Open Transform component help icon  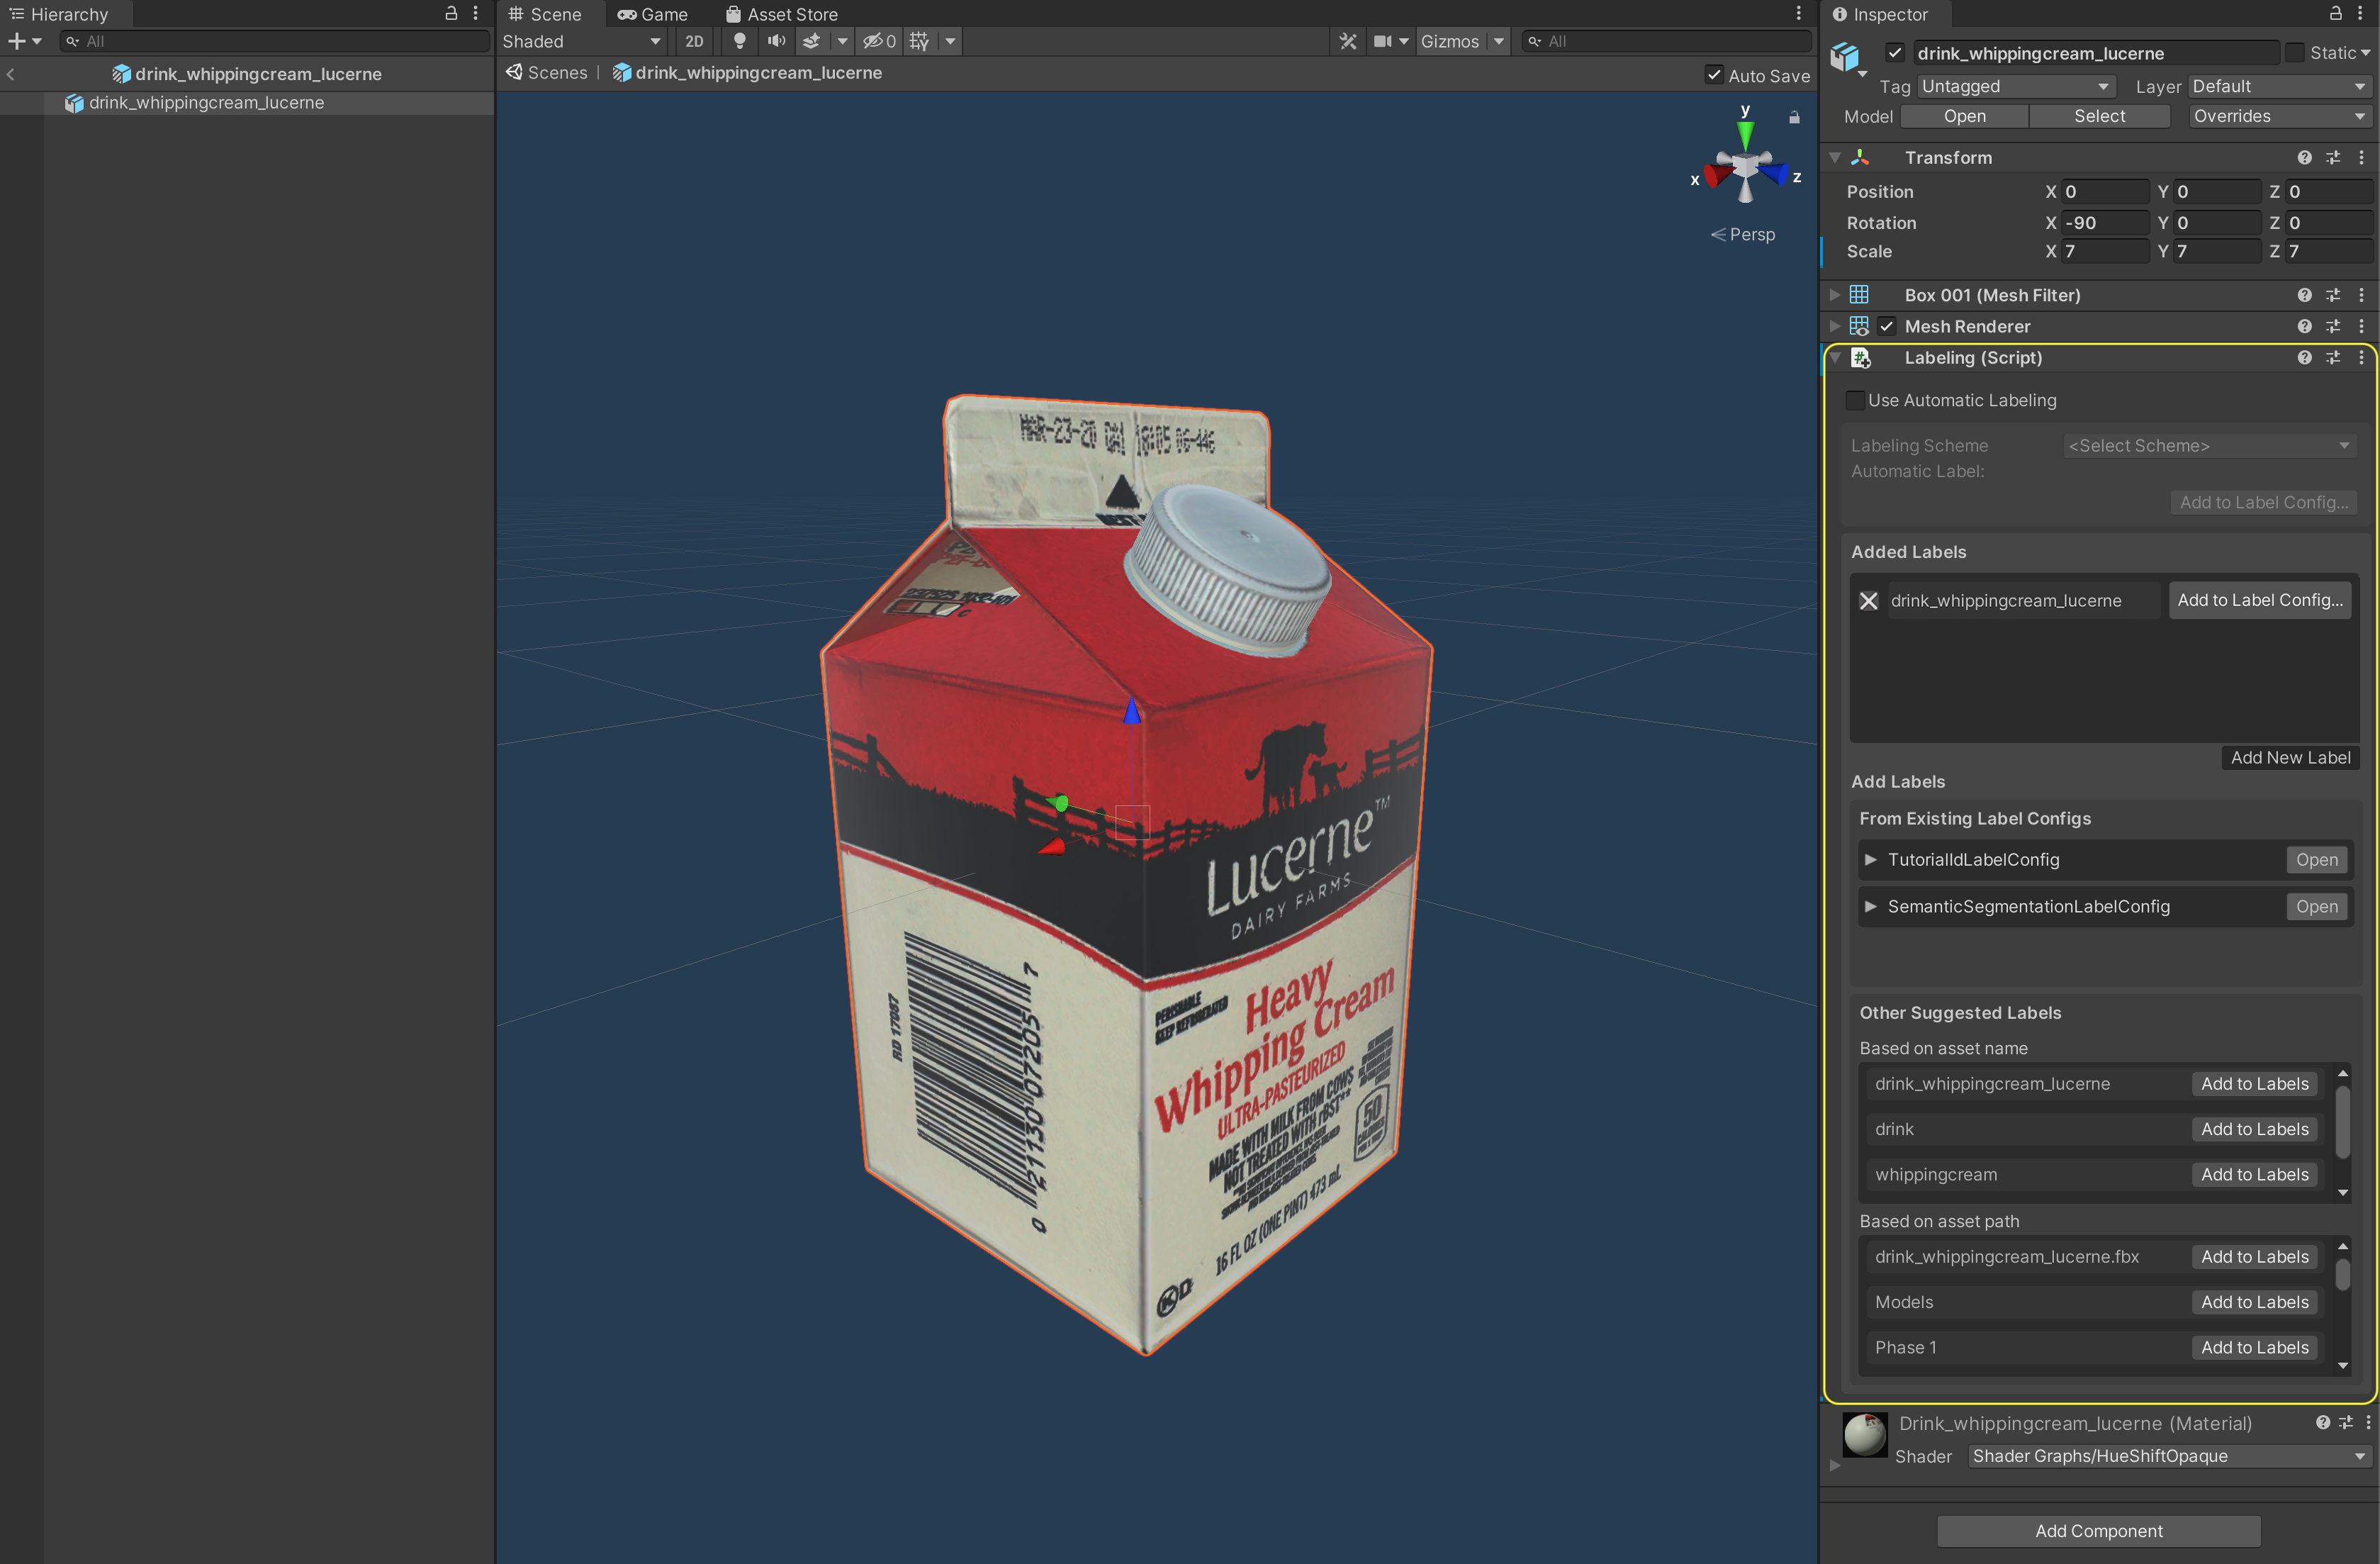(x=2304, y=158)
